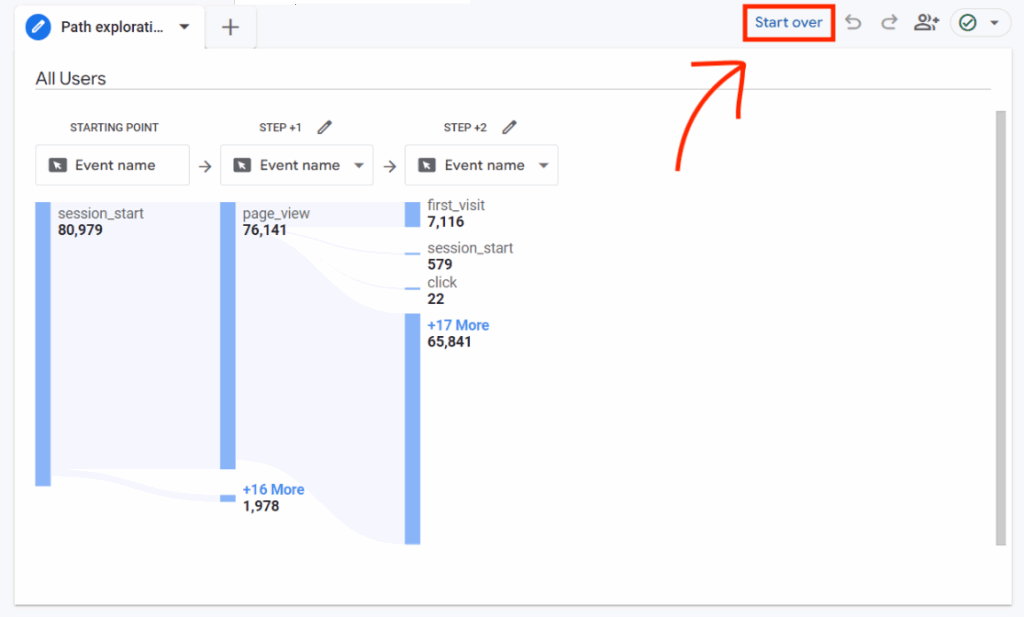Expand the +16 More nodes link
Viewport: 1024px width, 617px height.
pyautogui.click(x=273, y=489)
